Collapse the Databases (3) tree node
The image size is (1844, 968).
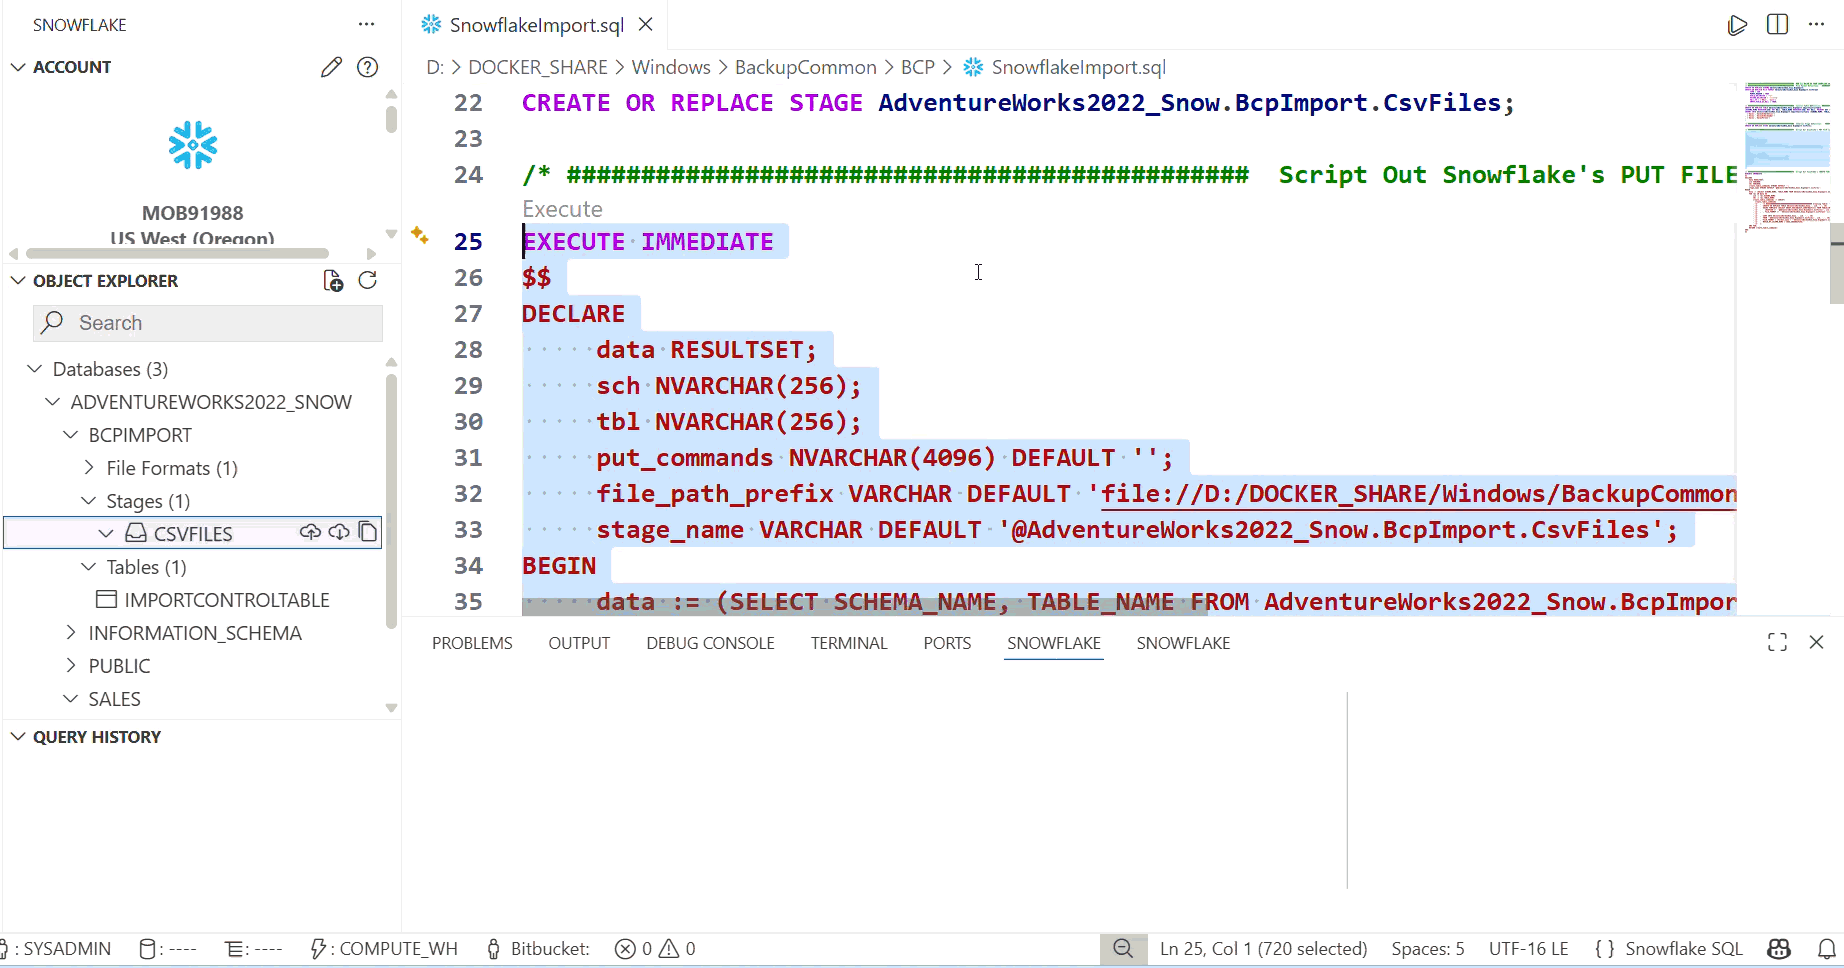click(35, 369)
